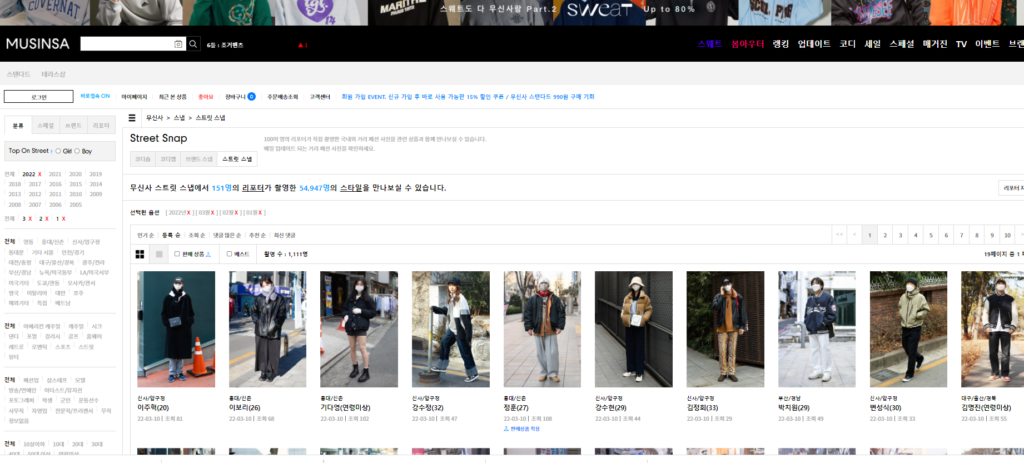Click the 로그인 button
1024x463 pixels.
[39, 96]
